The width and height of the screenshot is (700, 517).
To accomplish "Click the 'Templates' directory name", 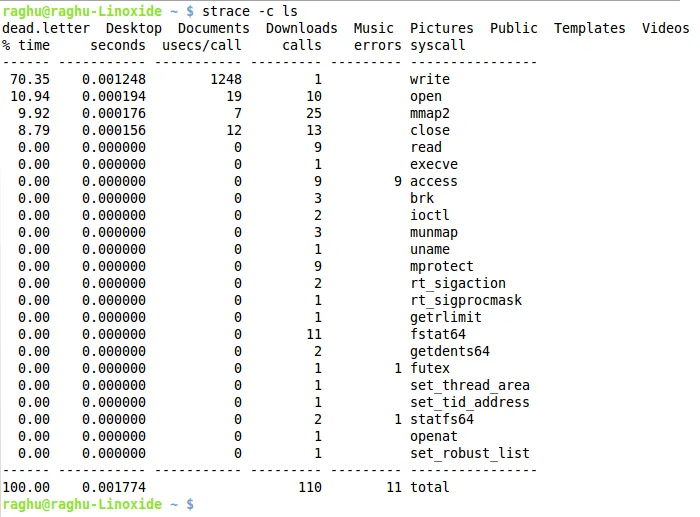I will (589, 28).
